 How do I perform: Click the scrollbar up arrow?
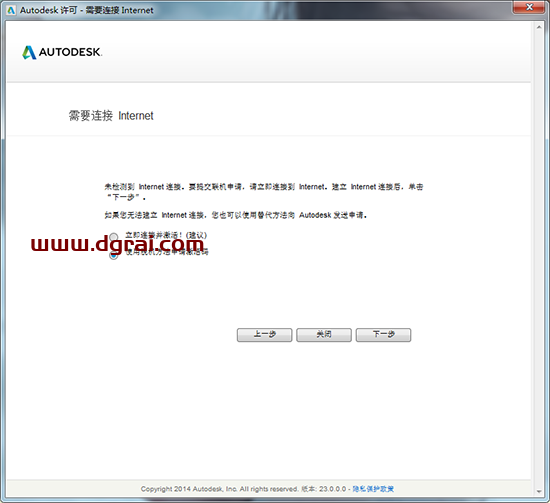pos(539,27)
